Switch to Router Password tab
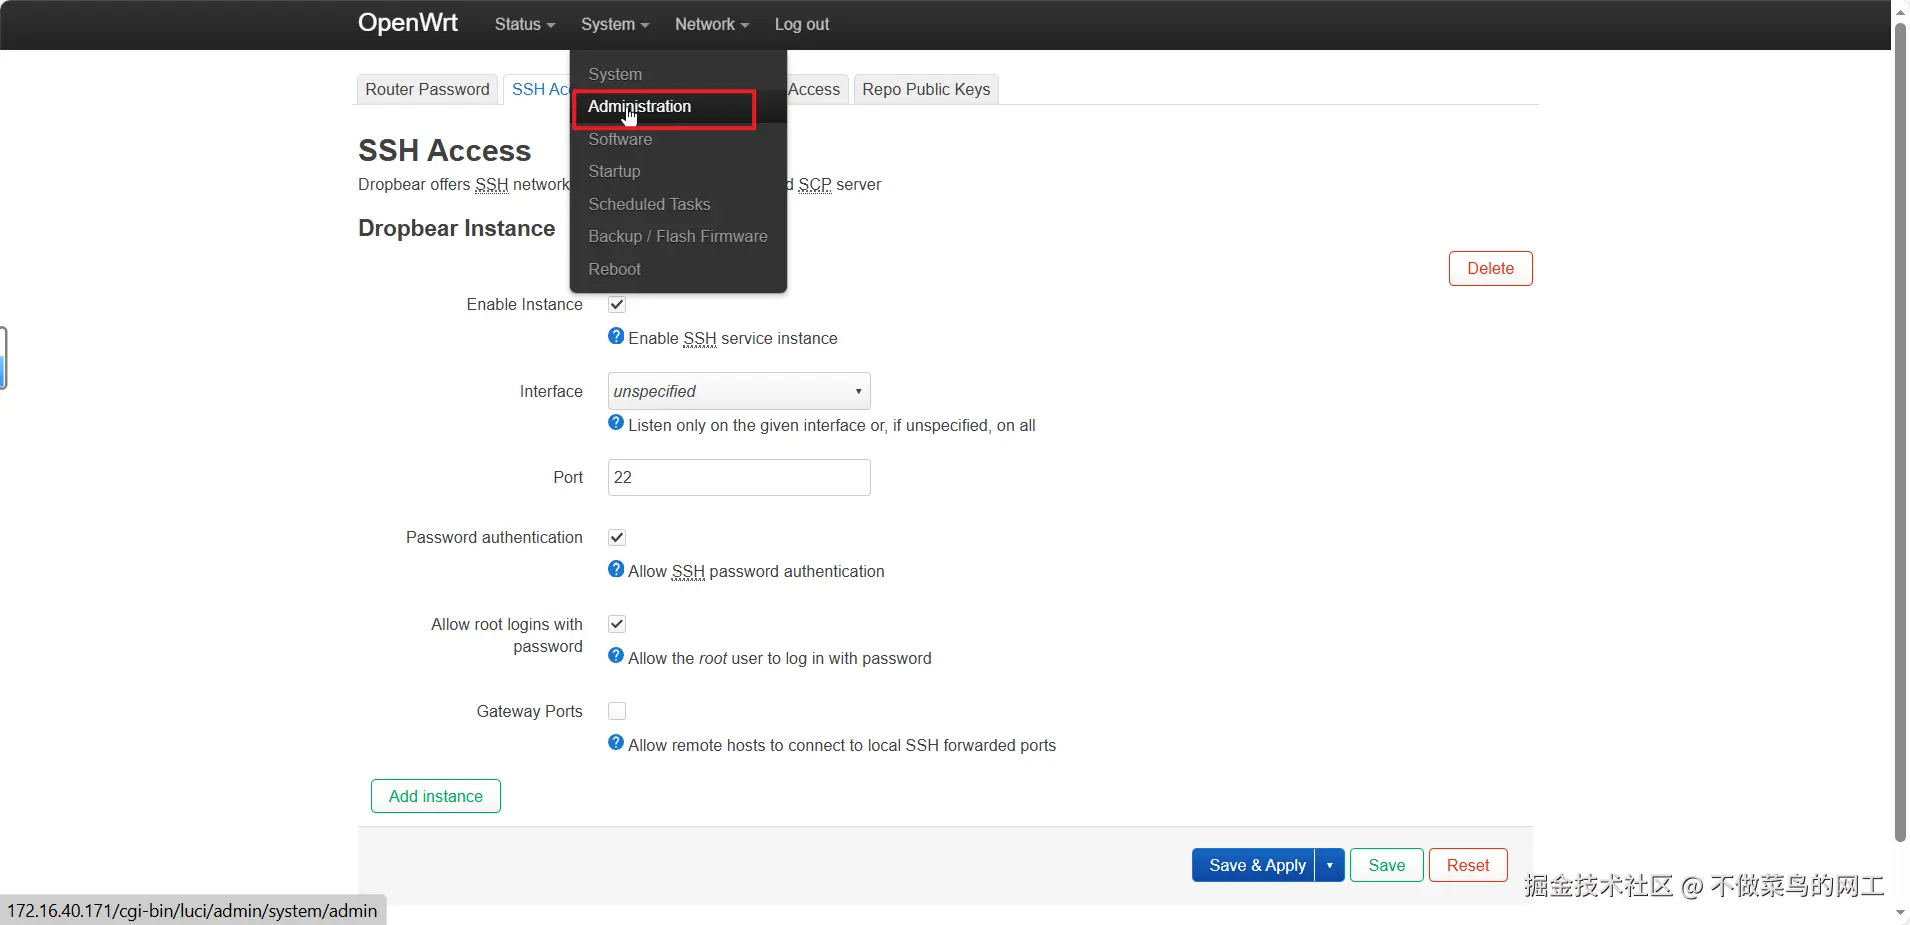The width and height of the screenshot is (1910, 925). pos(427,89)
